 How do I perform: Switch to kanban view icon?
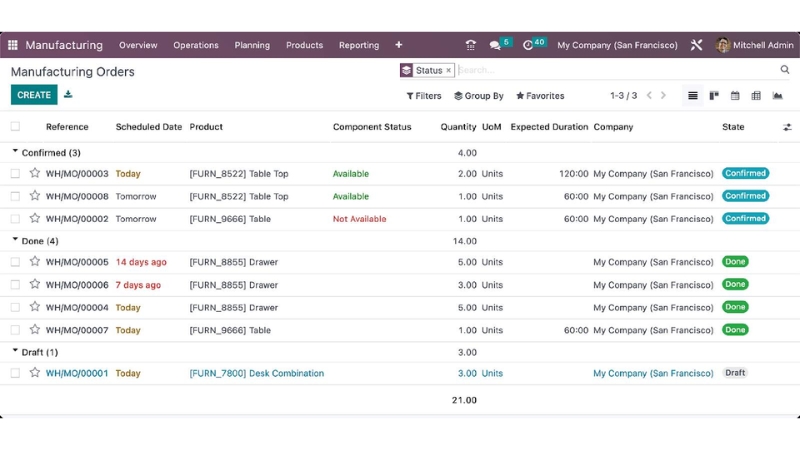click(714, 96)
